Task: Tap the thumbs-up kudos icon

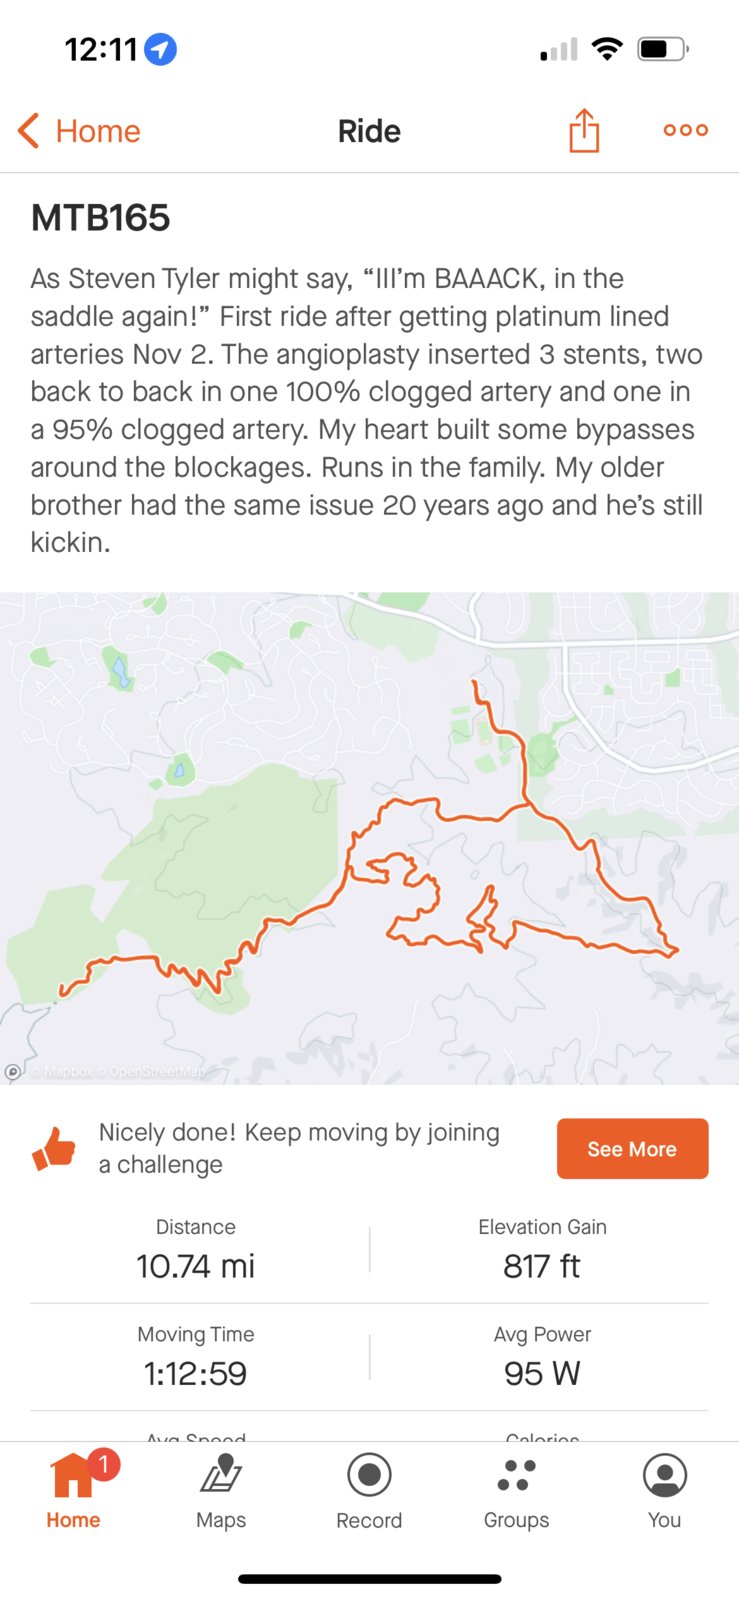Action: click(x=54, y=1149)
